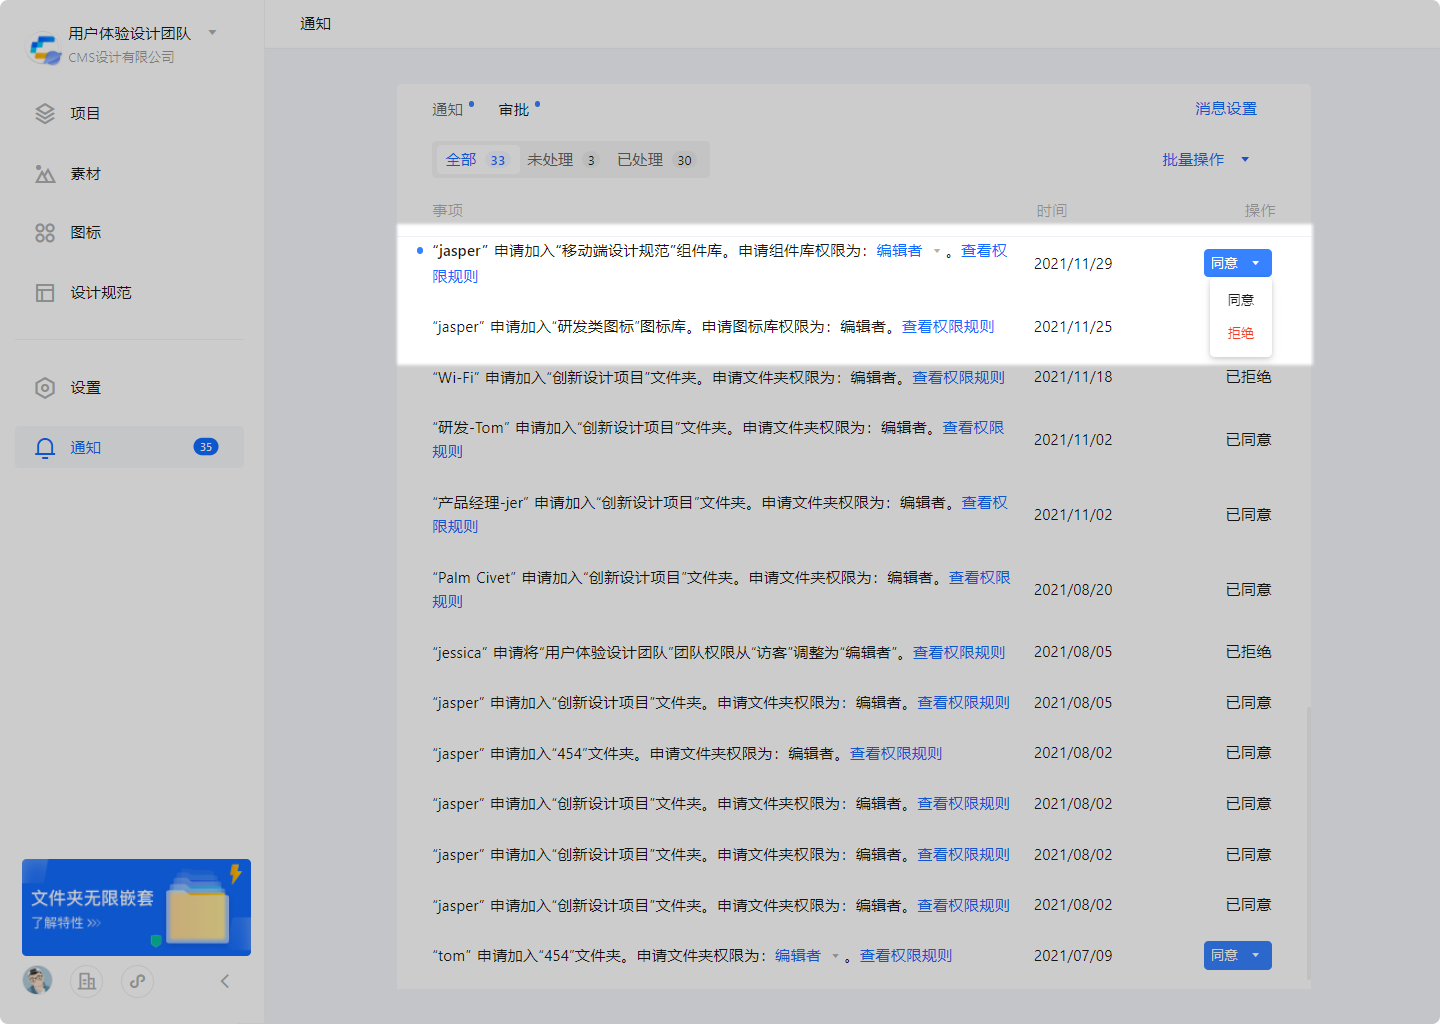Click the 项目 sidebar label
Viewport: 1440px width, 1024px height.
pyautogui.click(x=85, y=114)
